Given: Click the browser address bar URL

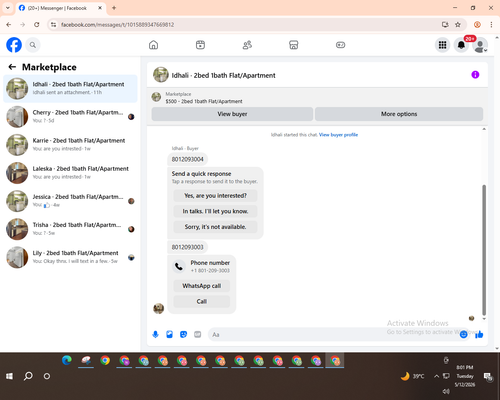Looking at the screenshot, I should [x=117, y=25].
